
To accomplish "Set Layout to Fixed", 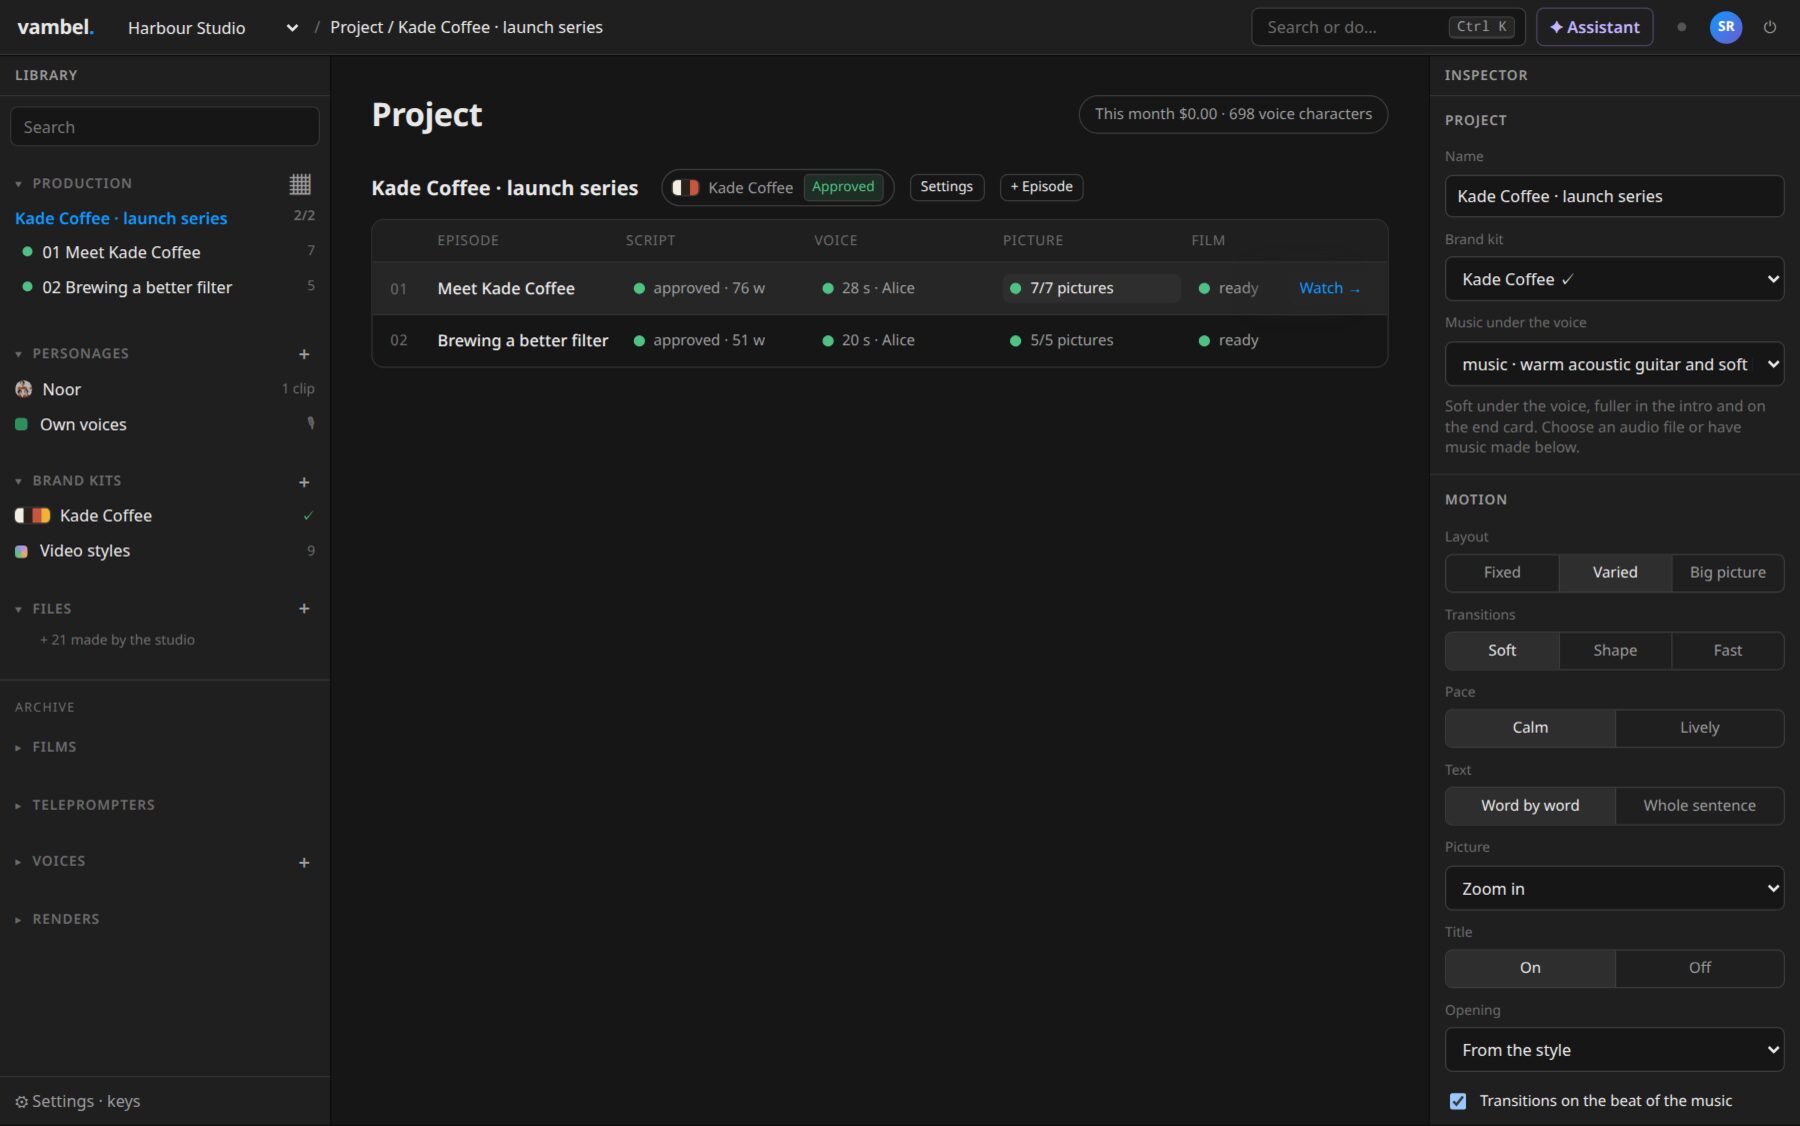I will 1502,573.
